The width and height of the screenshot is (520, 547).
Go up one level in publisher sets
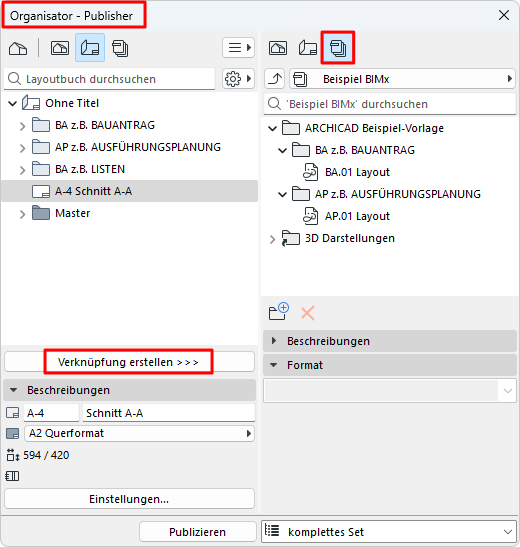[x=275, y=79]
